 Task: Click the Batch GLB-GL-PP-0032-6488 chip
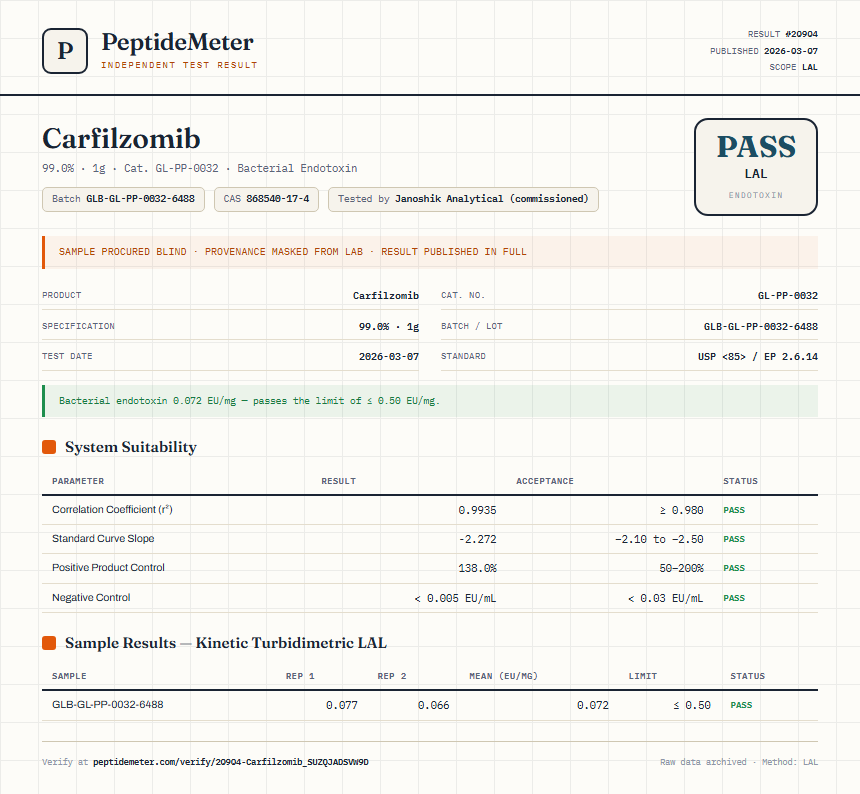[123, 199]
